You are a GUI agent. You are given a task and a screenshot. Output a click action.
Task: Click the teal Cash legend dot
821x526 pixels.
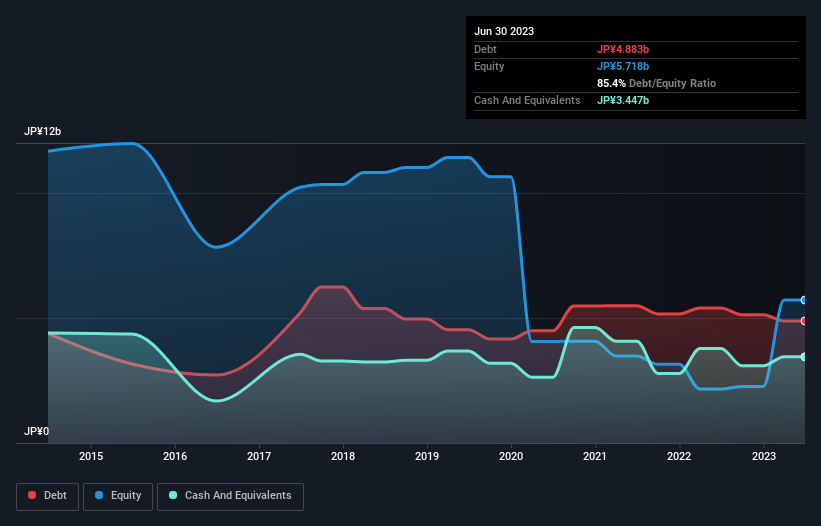pyautogui.click(x=173, y=495)
